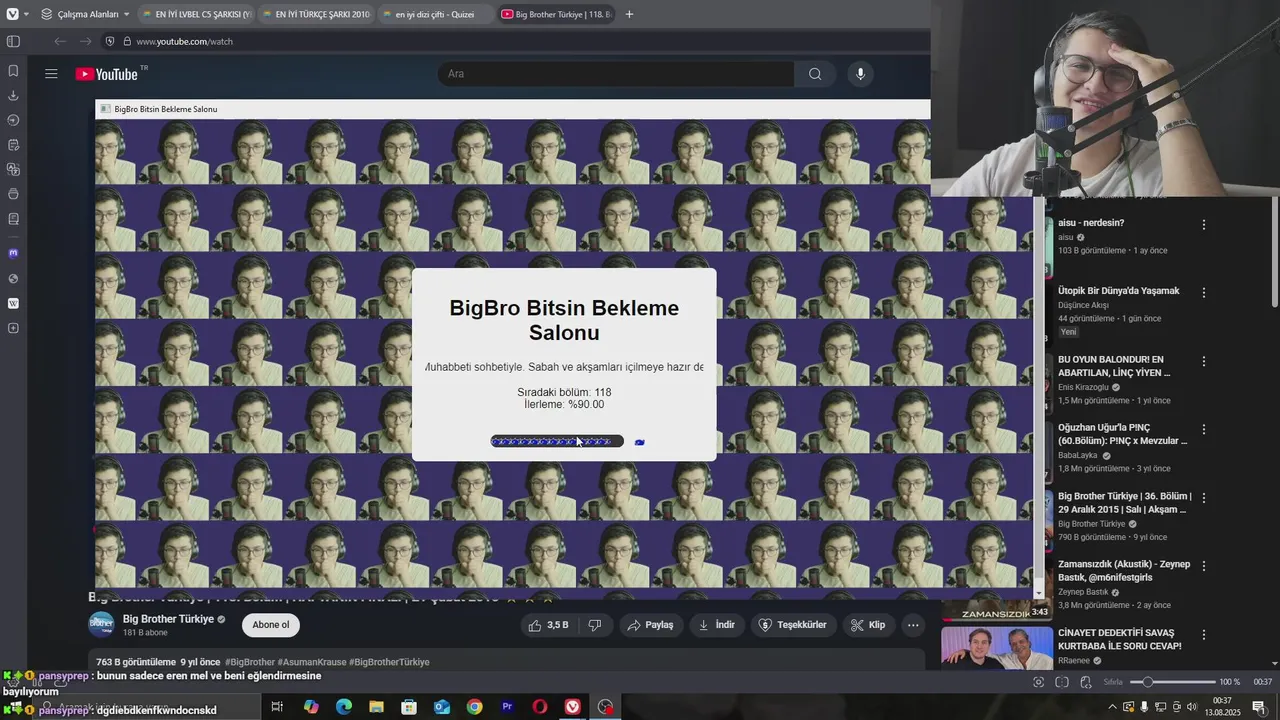Click the YouTube Ara search field
The width and height of the screenshot is (1280, 720).
616,74
